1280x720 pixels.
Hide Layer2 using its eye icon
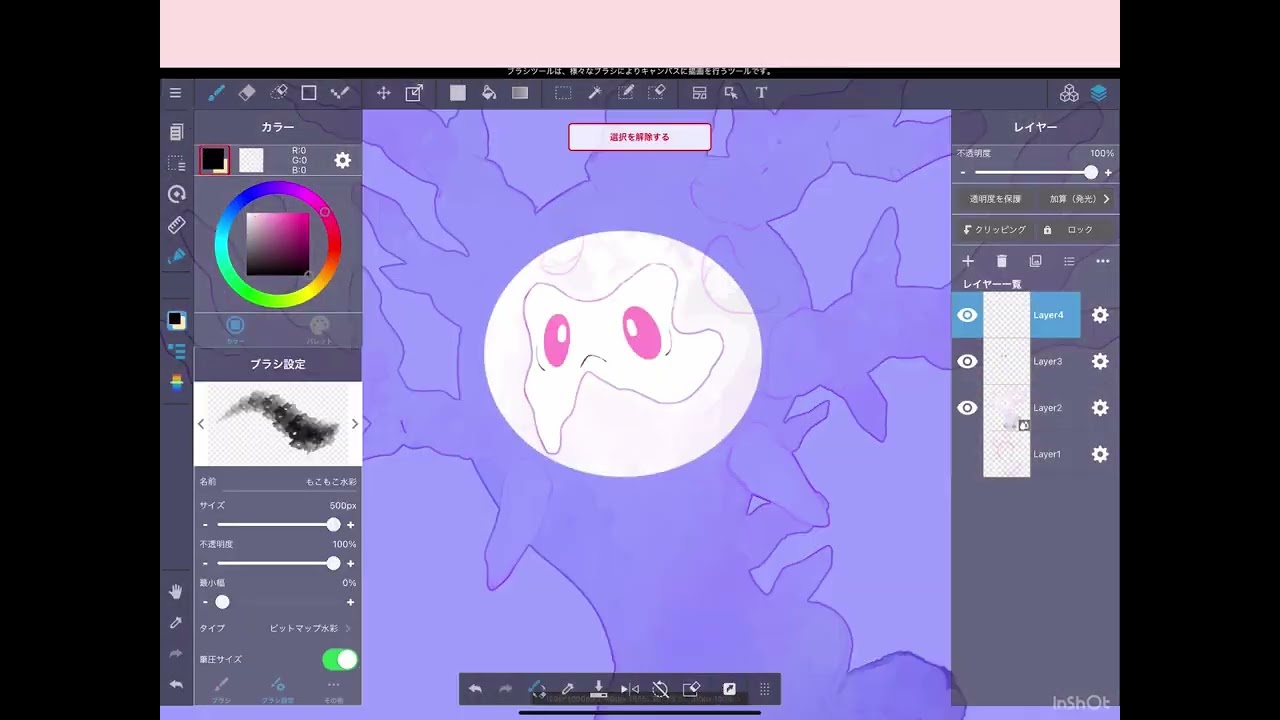tap(967, 408)
